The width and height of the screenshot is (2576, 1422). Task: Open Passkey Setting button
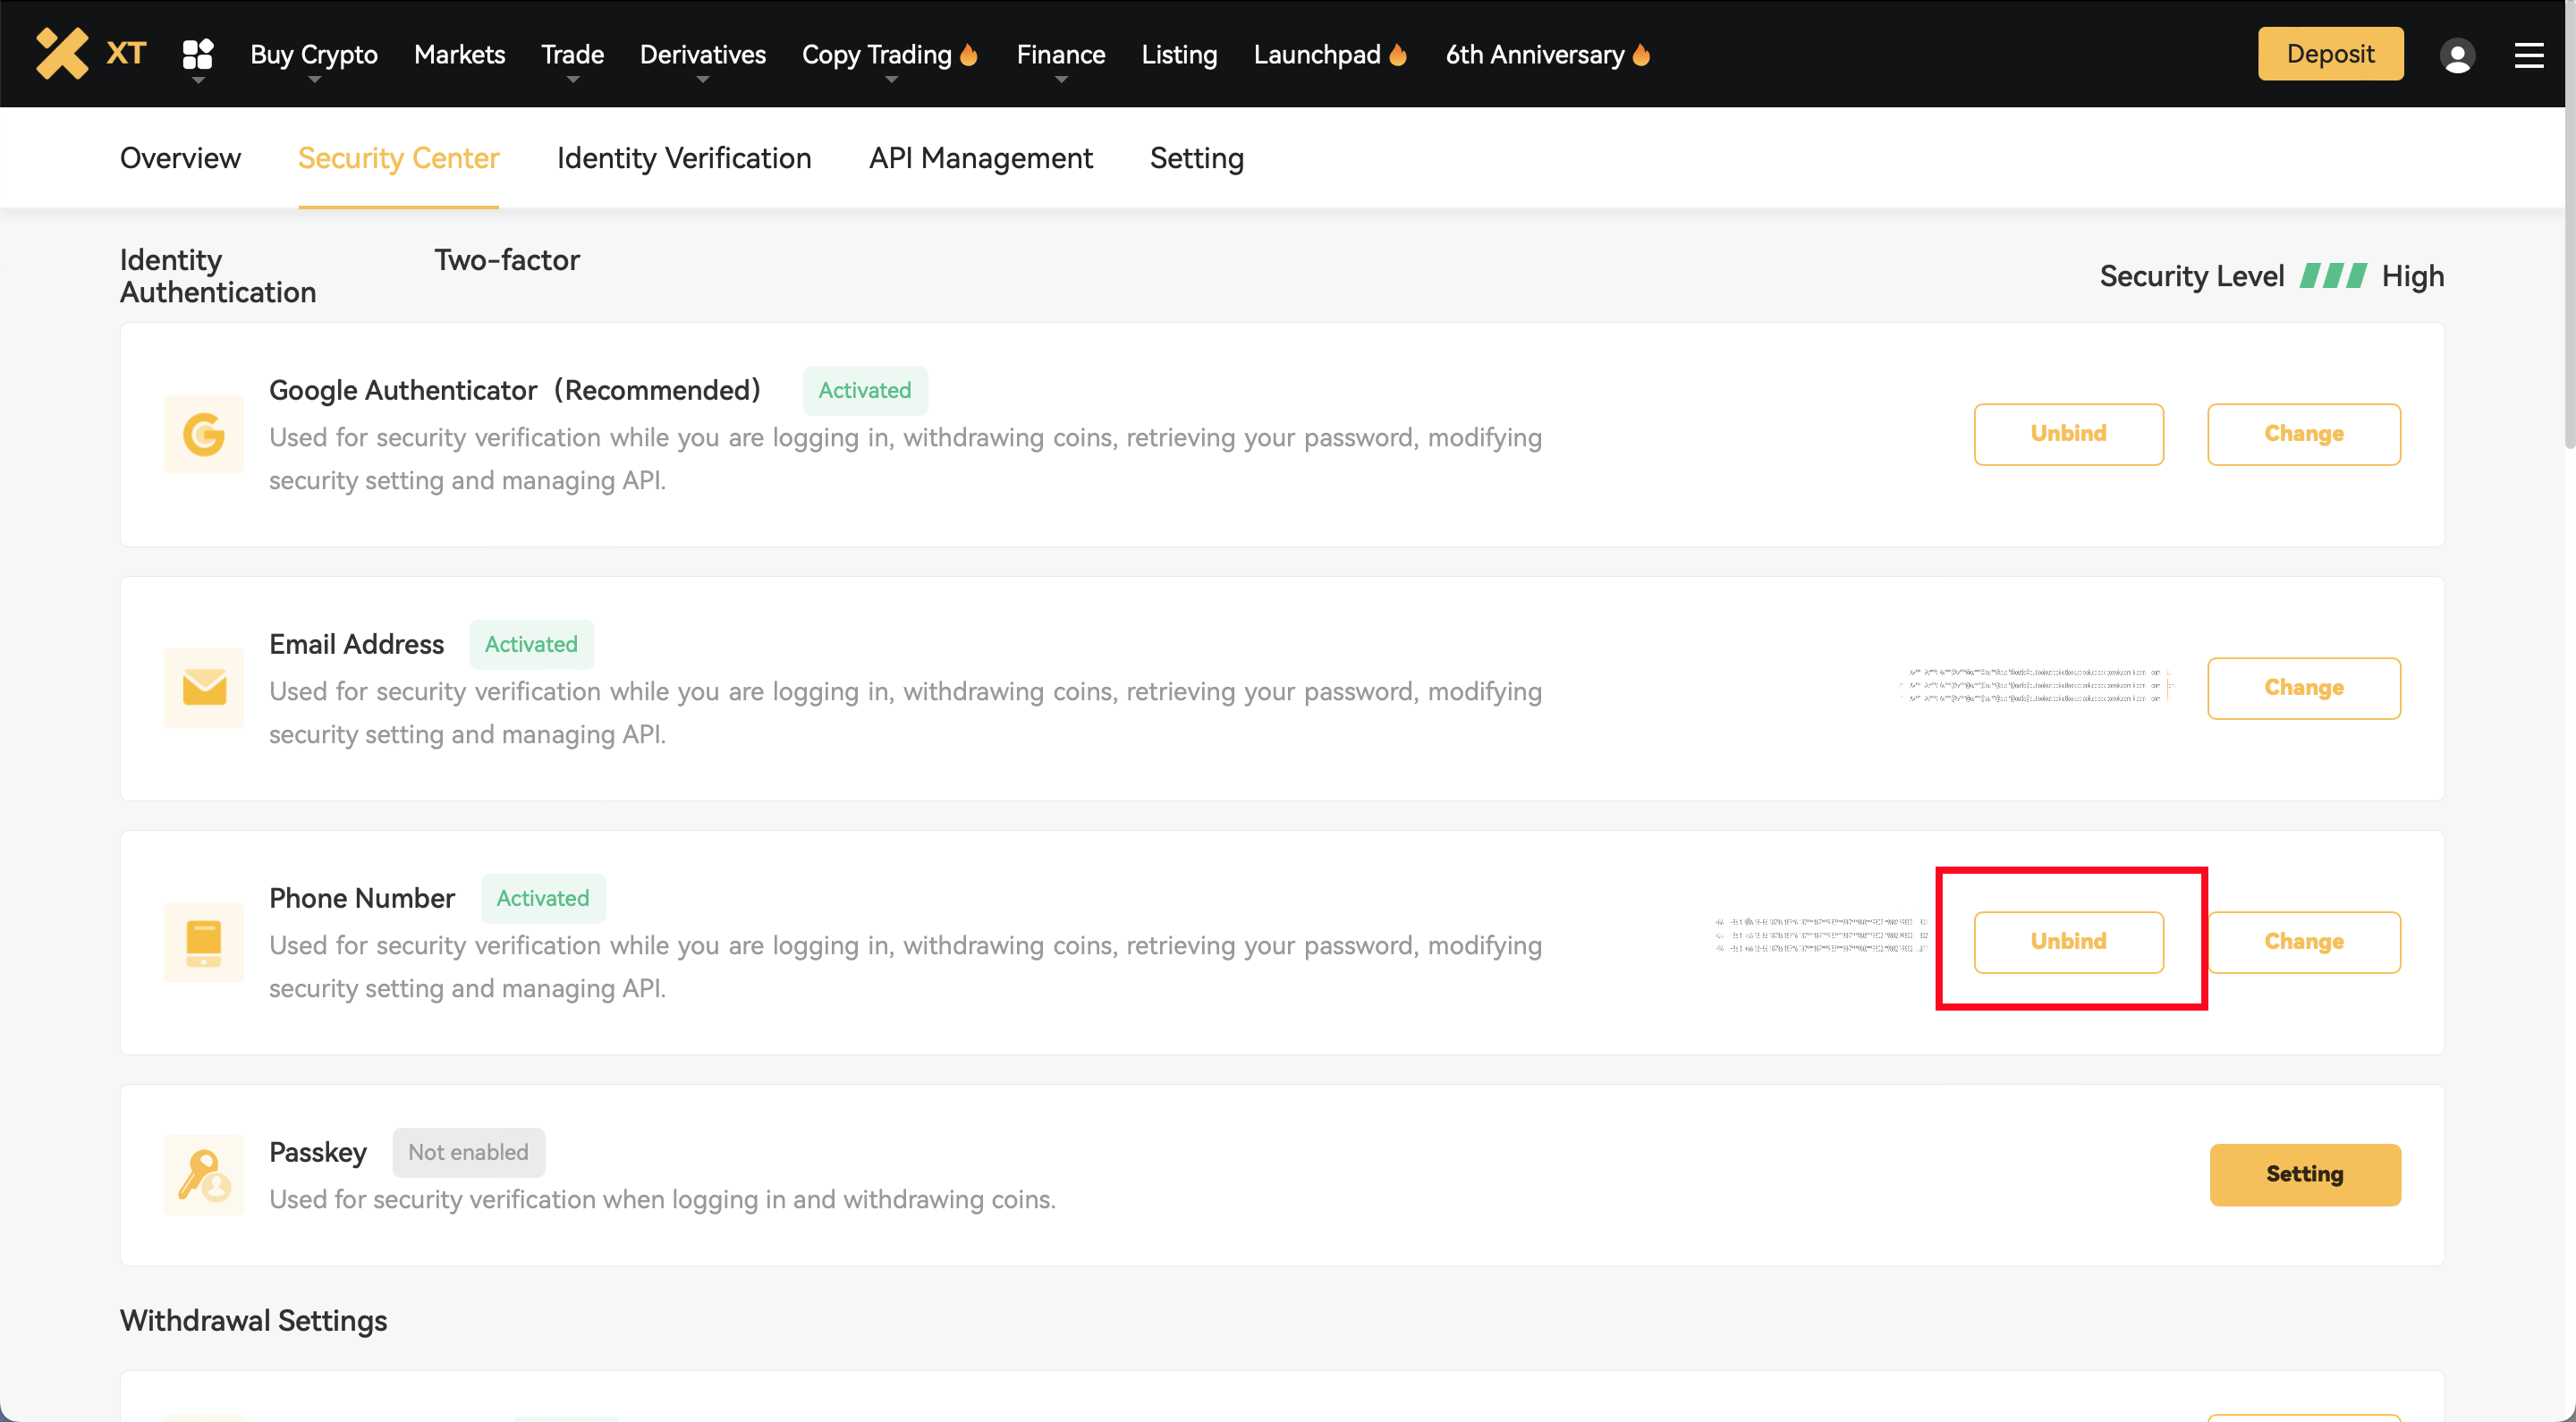[2304, 1174]
